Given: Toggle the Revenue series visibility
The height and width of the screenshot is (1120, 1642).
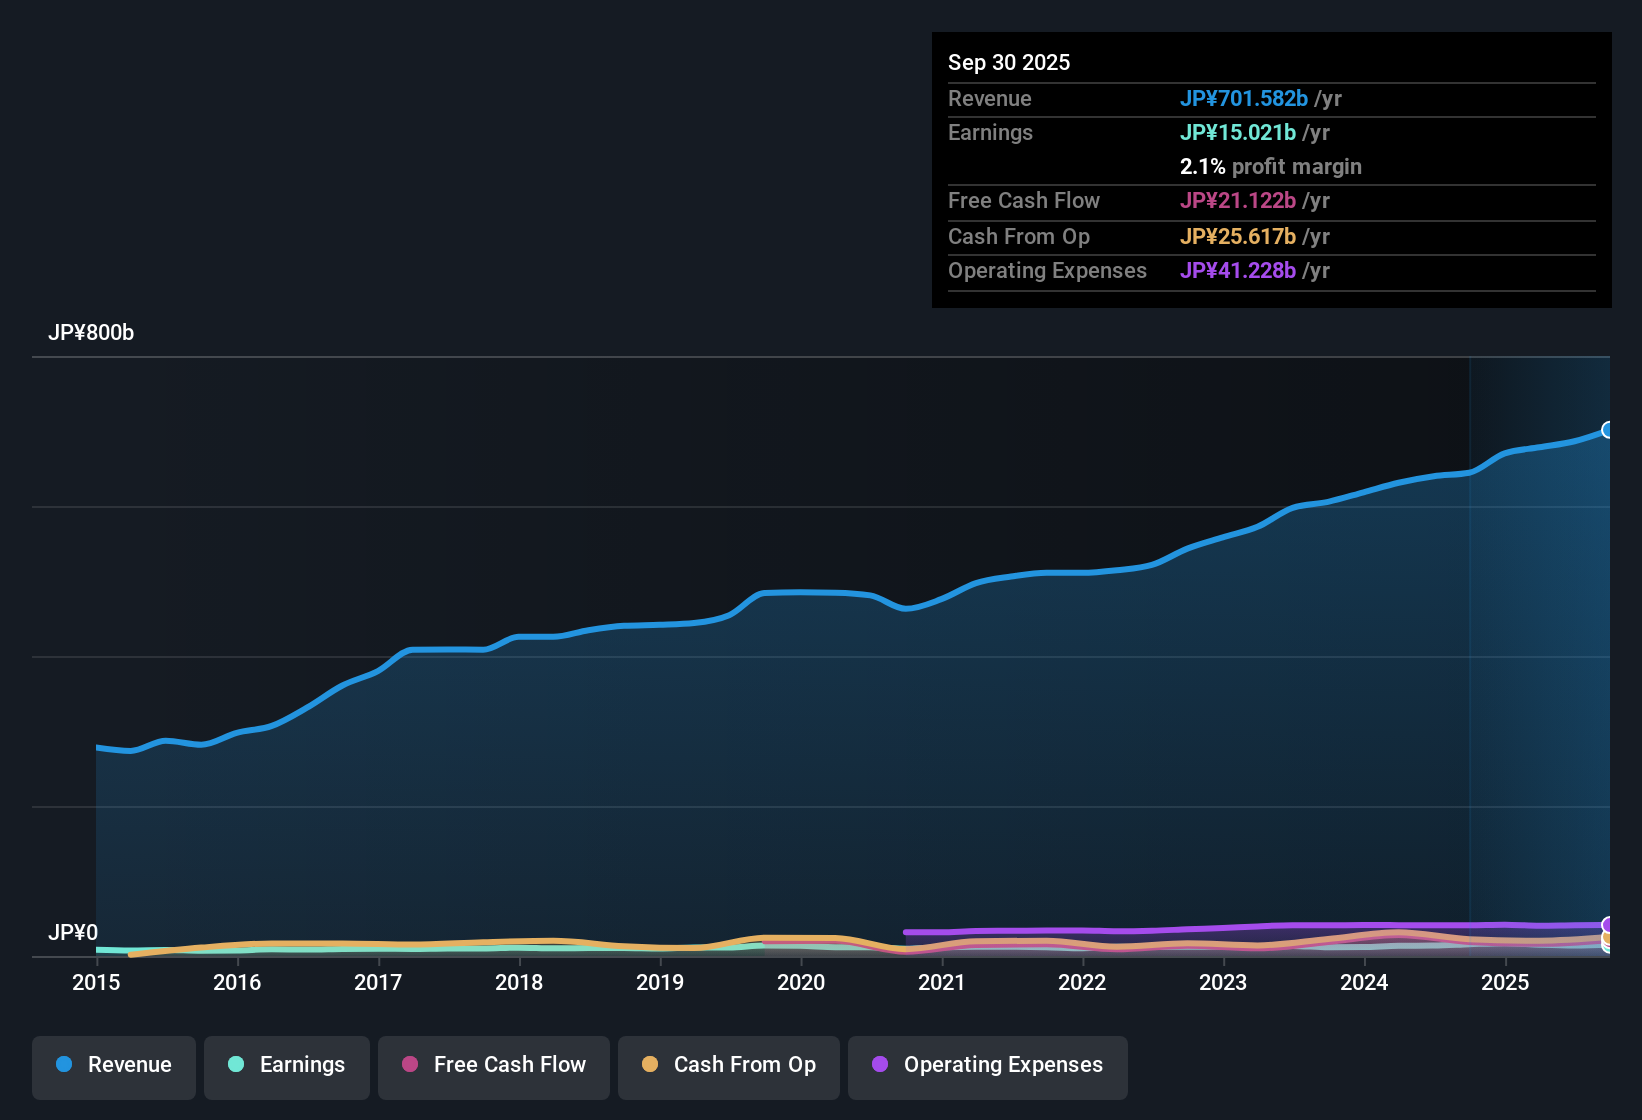Looking at the screenshot, I should (x=113, y=1065).
